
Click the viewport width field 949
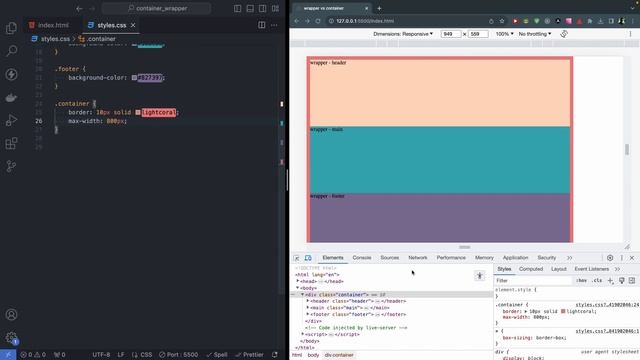click(x=451, y=34)
